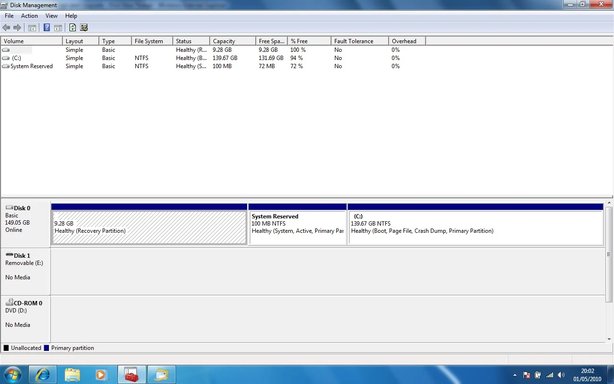Viewport: 614px width, 384px height.
Task: Sort by the Capacity column header
Action: click(232, 41)
